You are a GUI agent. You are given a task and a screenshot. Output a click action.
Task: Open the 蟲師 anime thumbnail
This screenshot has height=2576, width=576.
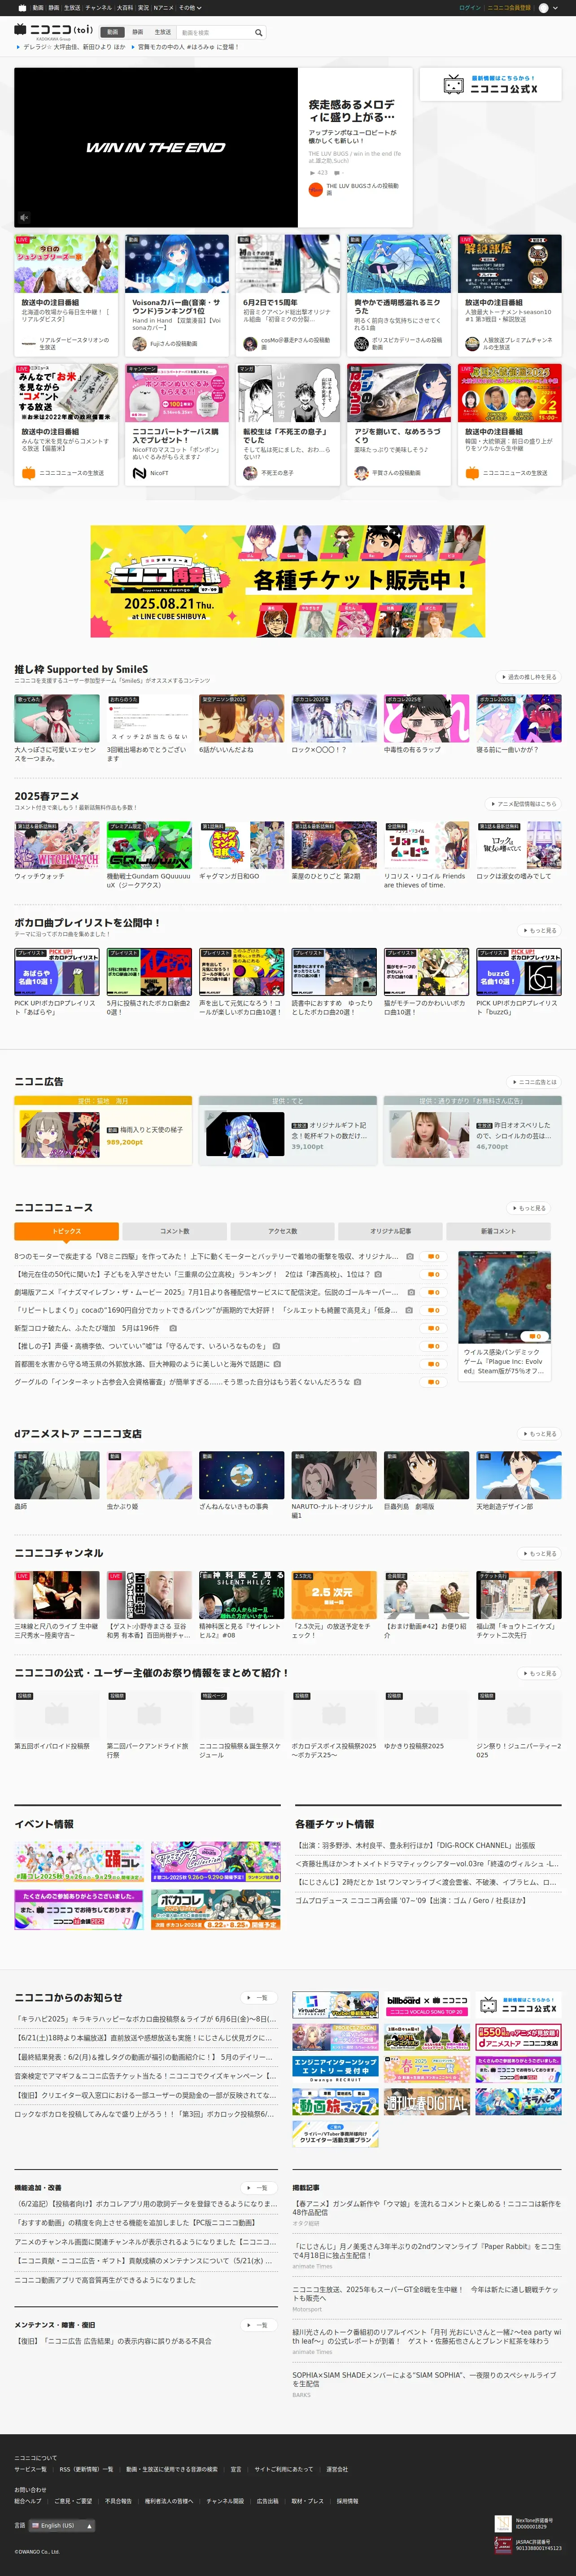(x=57, y=1475)
